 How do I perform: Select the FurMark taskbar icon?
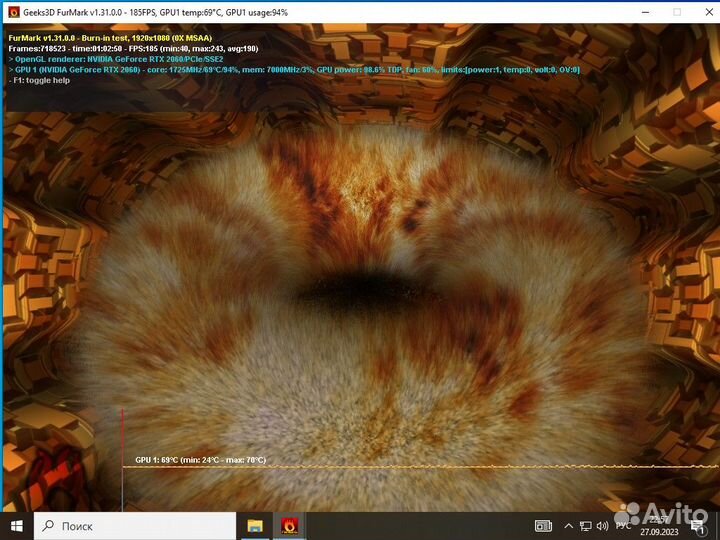(x=289, y=525)
